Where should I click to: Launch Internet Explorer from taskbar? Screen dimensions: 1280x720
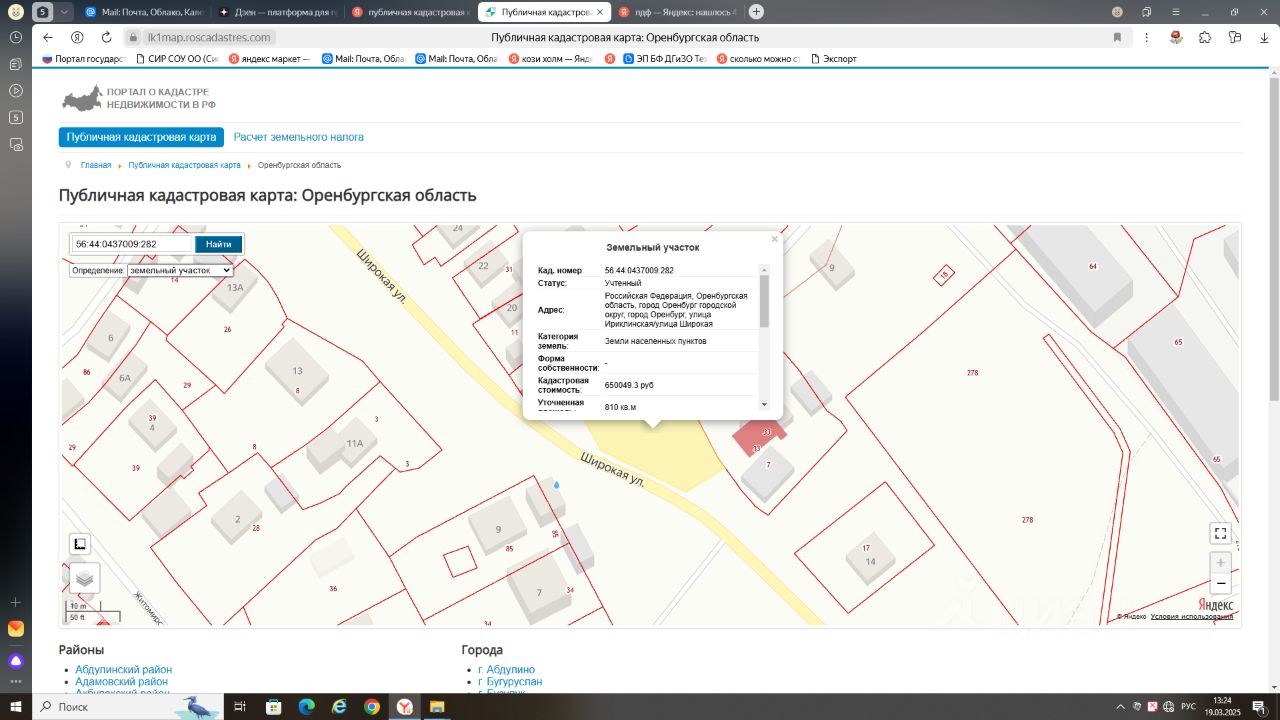339,707
